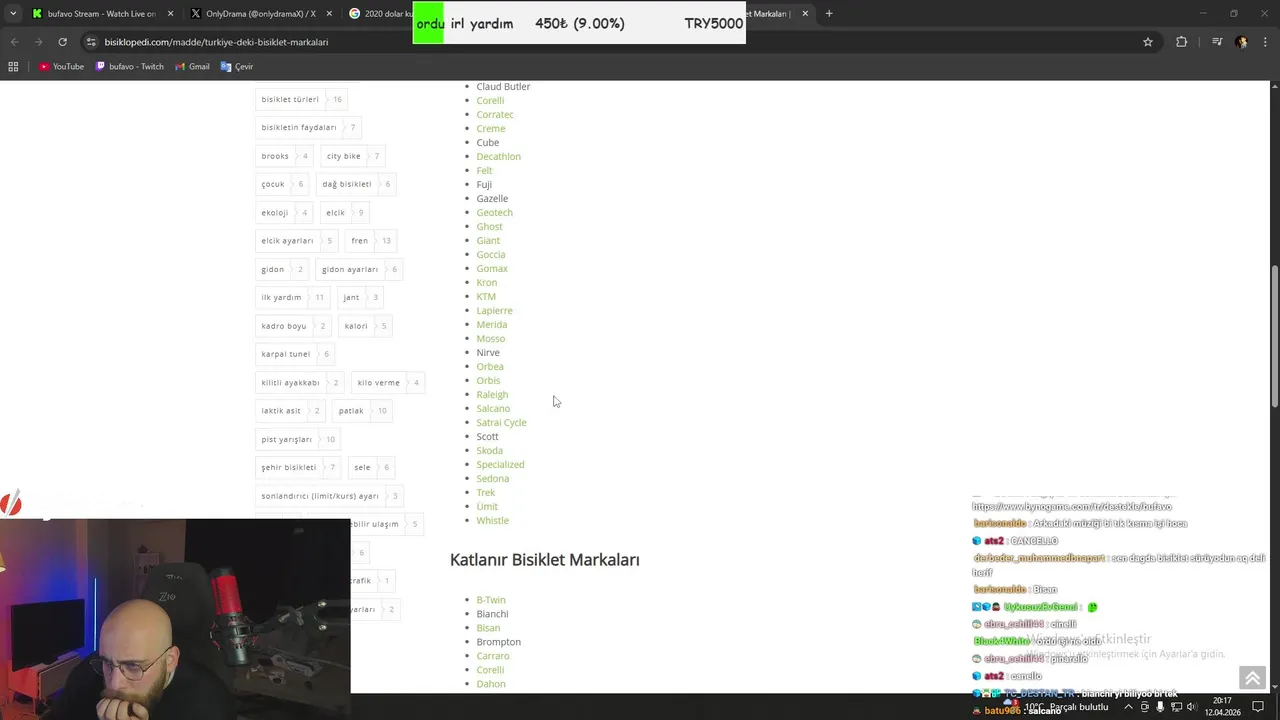This screenshot has width=1280, height=720.
Task: Open the Specialized brand link
Action: [500, 464]
